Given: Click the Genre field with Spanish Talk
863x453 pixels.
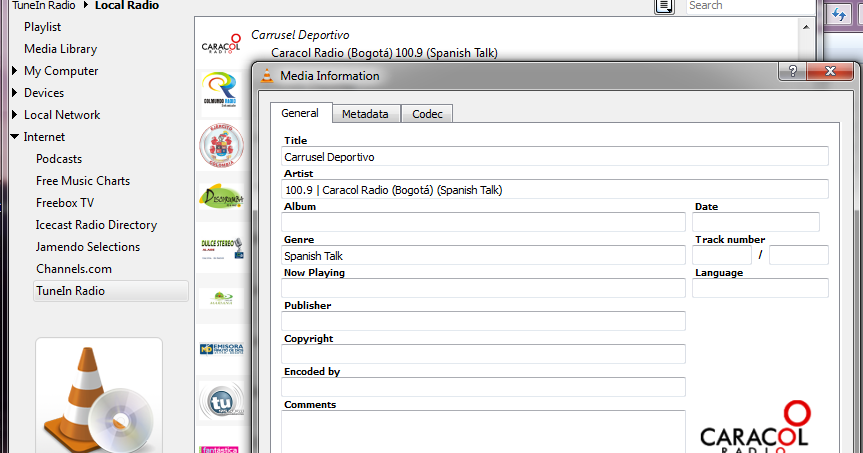Looking at the screenshot, I should 483,255.
